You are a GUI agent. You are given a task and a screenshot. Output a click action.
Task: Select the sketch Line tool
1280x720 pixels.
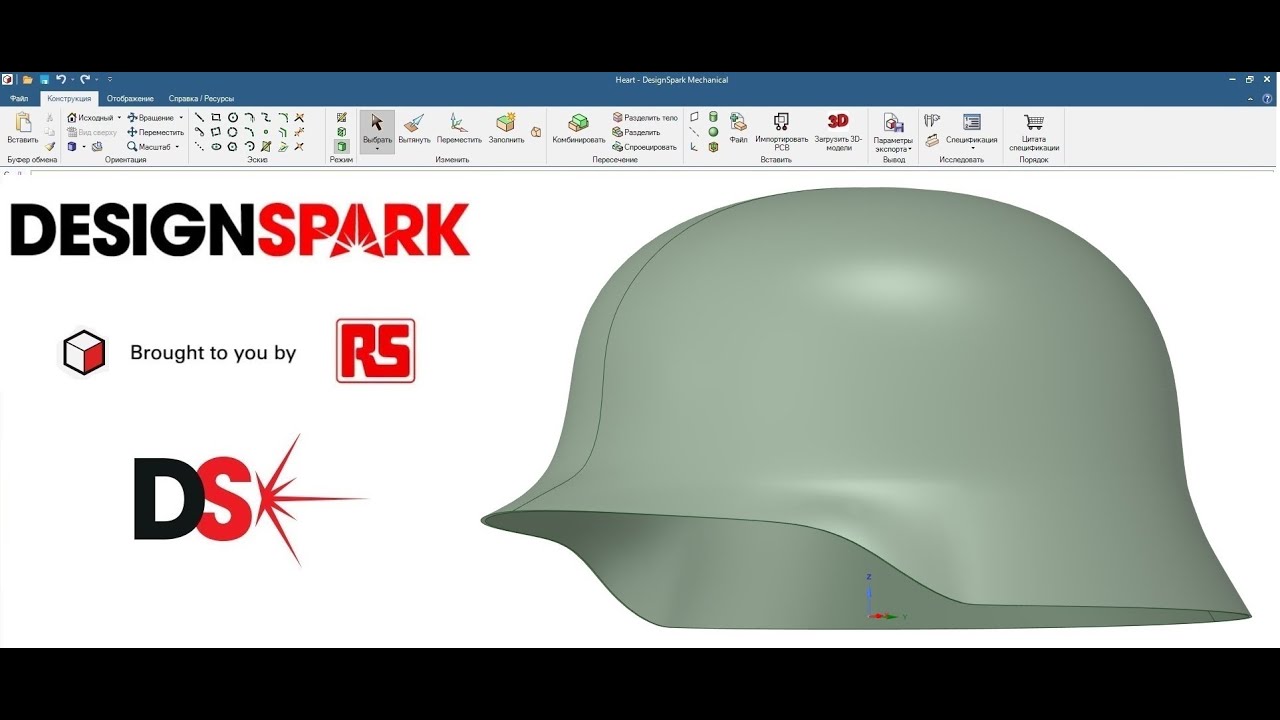(199, 117)
